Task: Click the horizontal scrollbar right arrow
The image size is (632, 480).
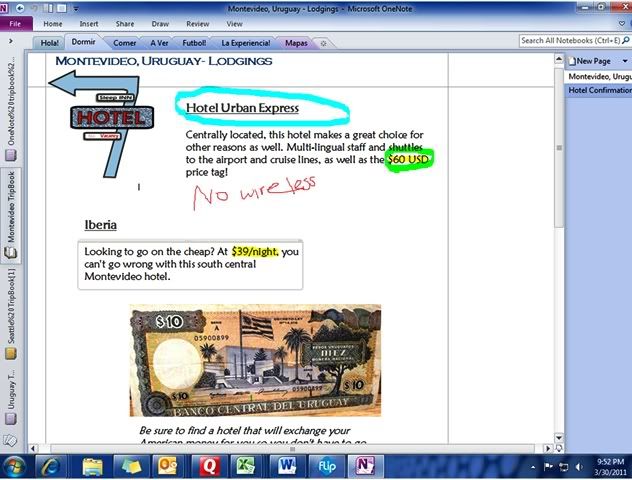Action: click(548, 448)
